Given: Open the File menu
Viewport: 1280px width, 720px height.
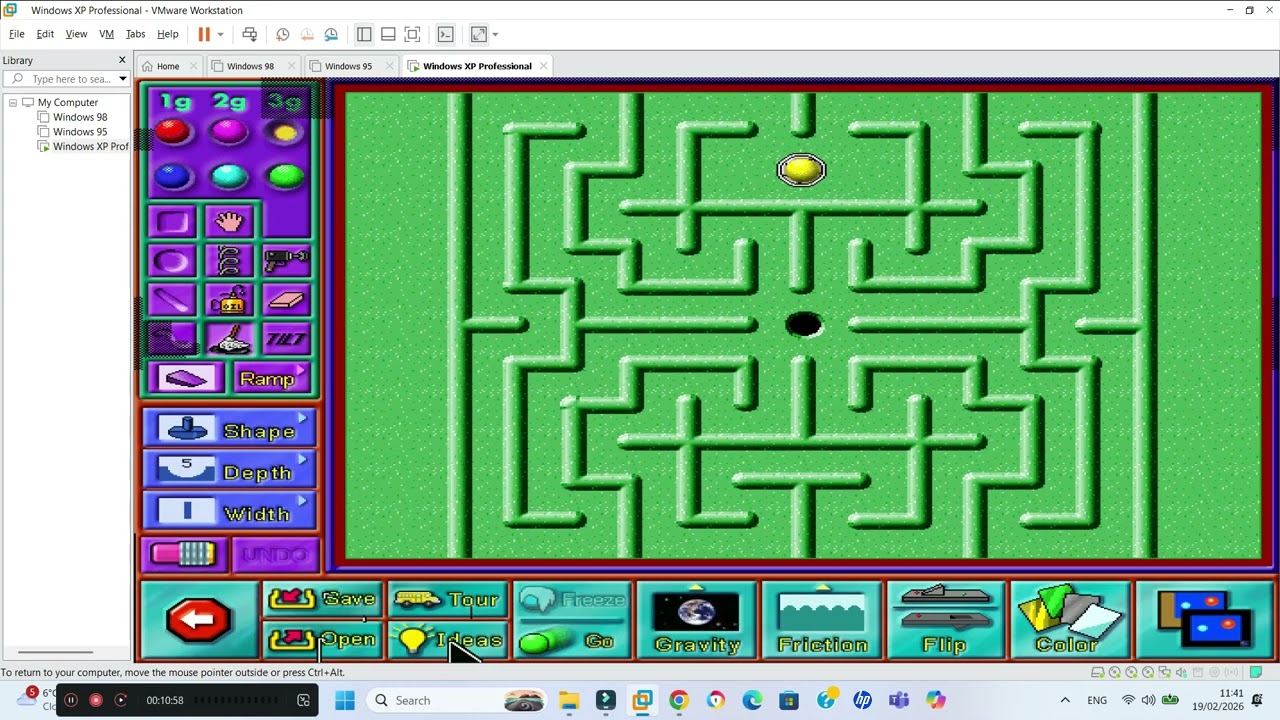Looking at the screenshot, I should 17,34.
